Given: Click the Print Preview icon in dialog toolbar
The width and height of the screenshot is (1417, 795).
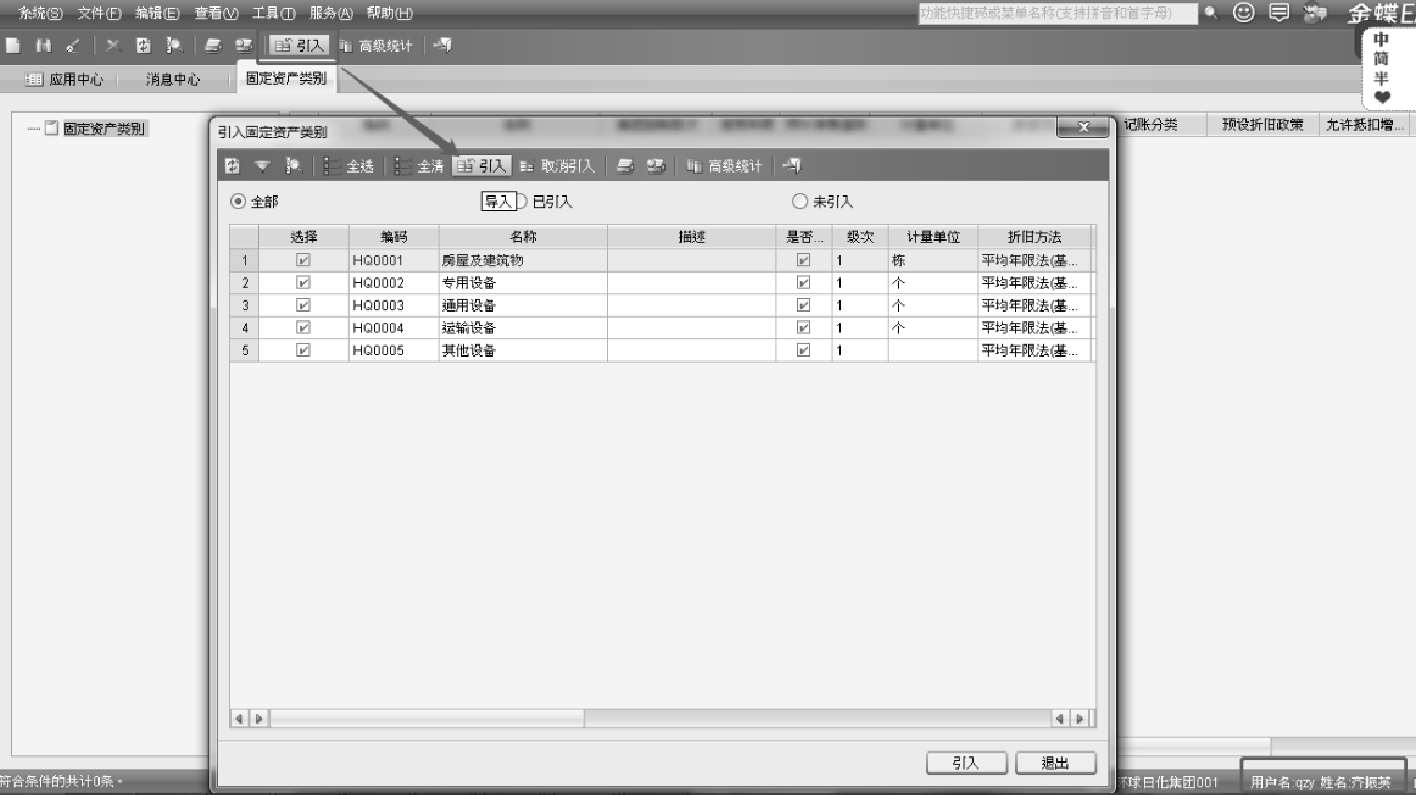Looking at the screenshot, I should (656, 166).
